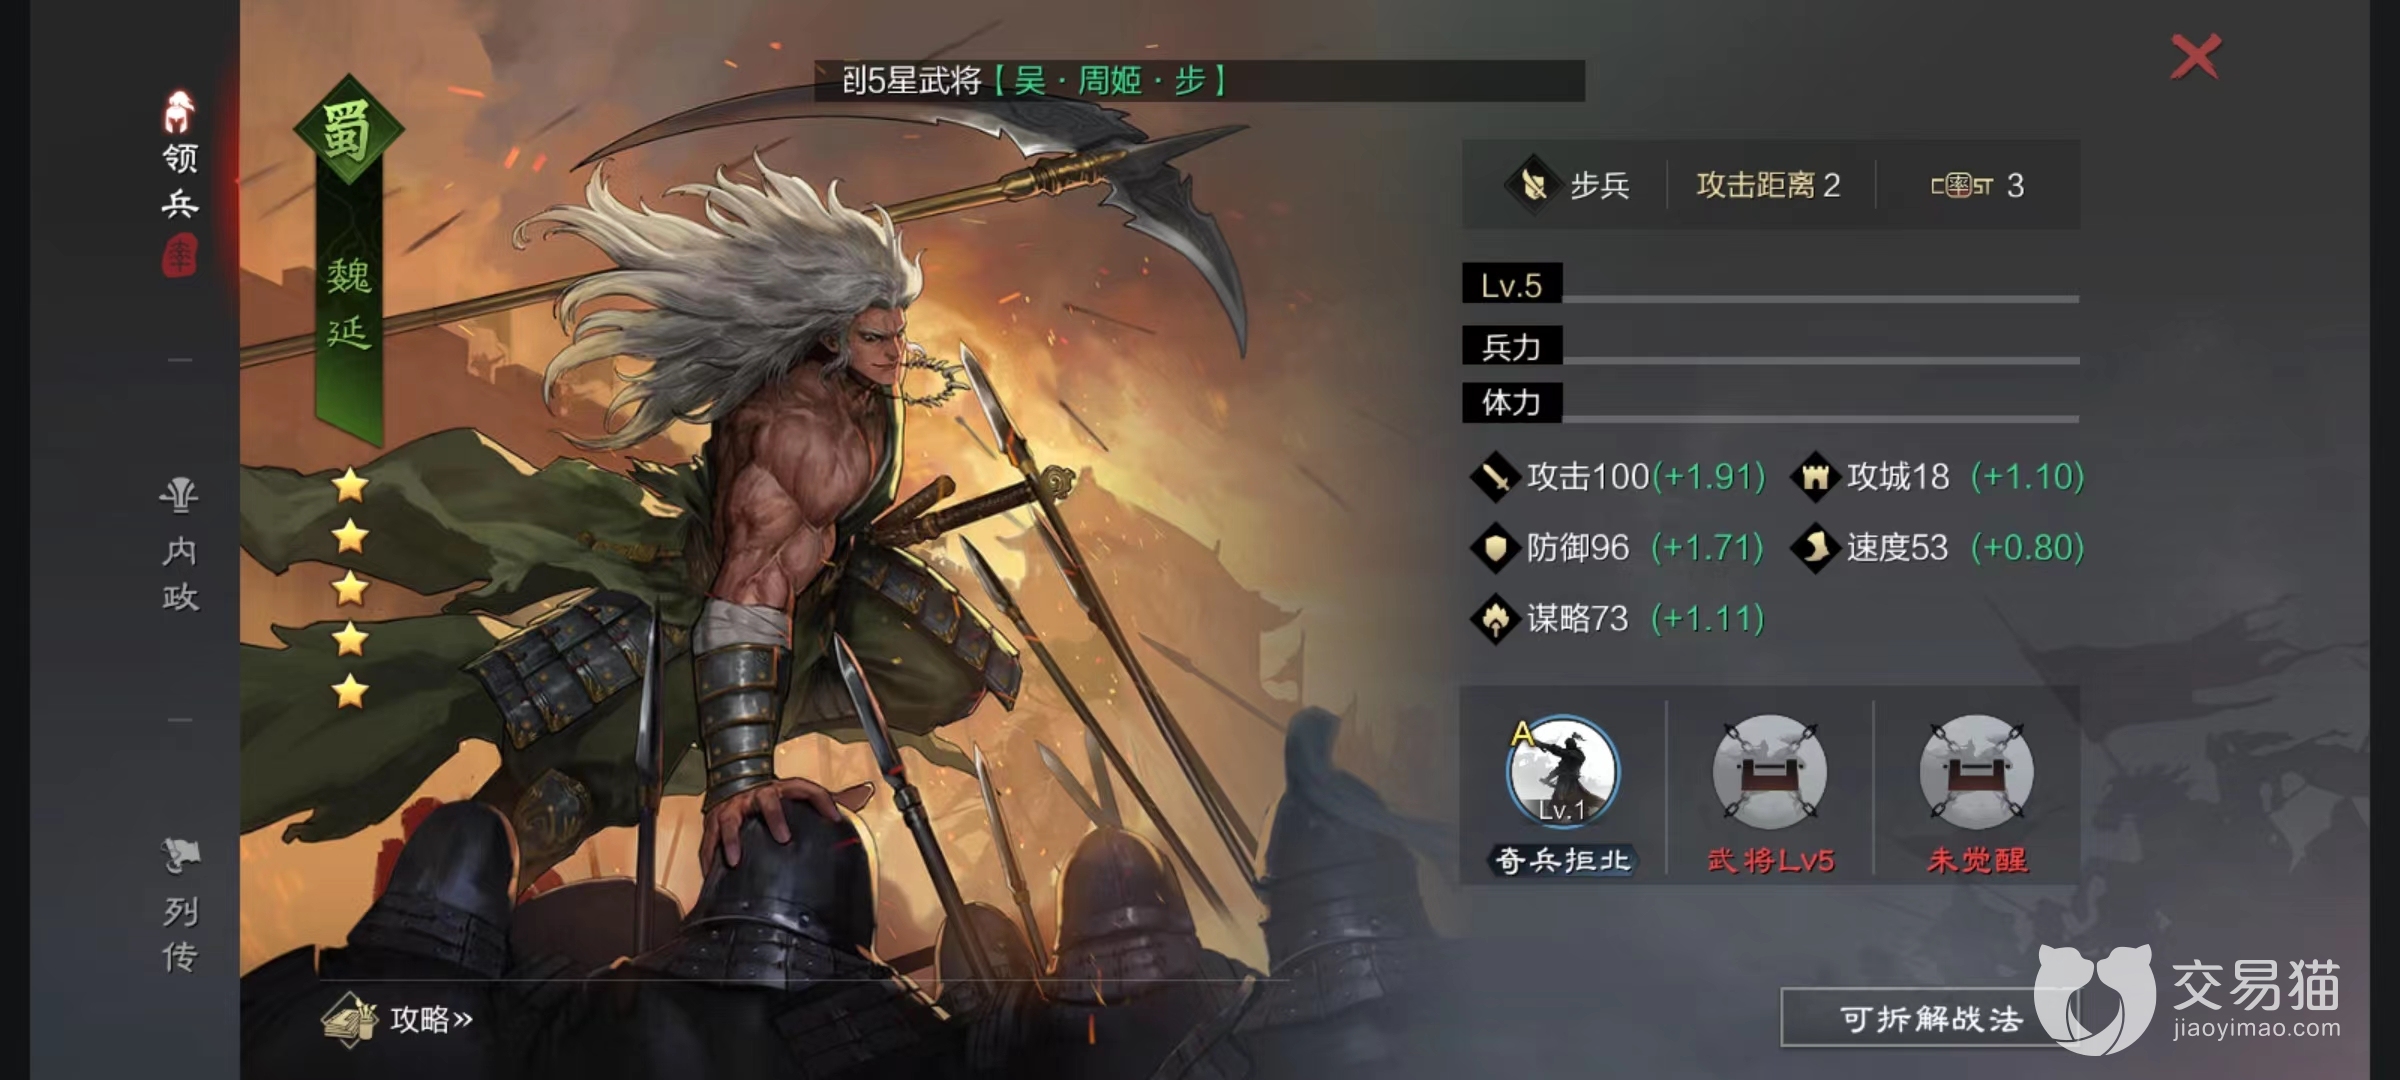Open the 奇兵拒北 skill icon

click(x=1562, y=772)
